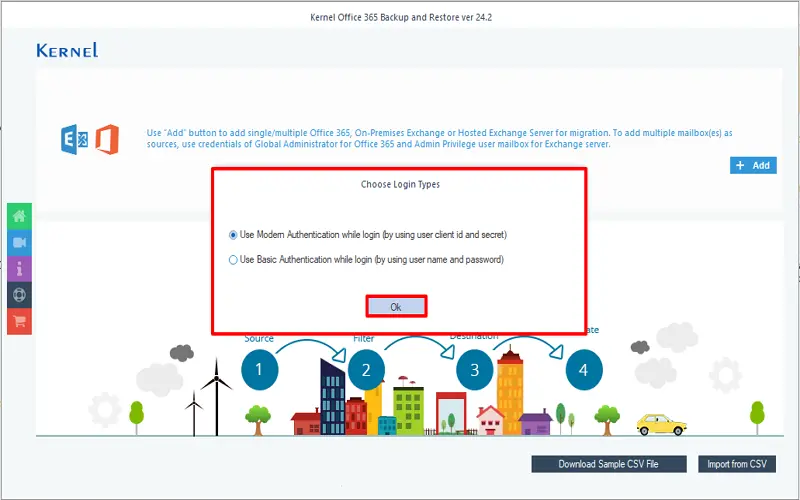
Task: Click the Kernel logo
Action: (x=67, y=50)
